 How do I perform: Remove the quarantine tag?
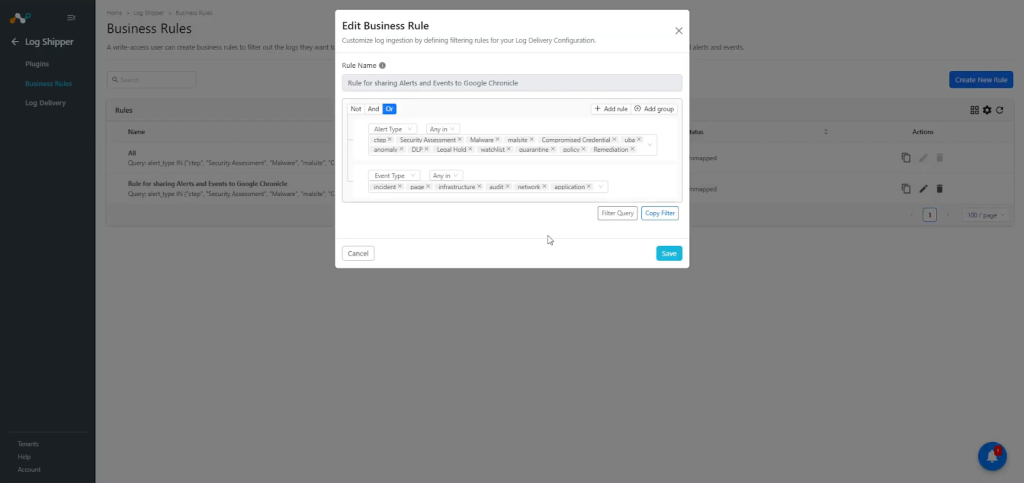[x=552, y=149]
